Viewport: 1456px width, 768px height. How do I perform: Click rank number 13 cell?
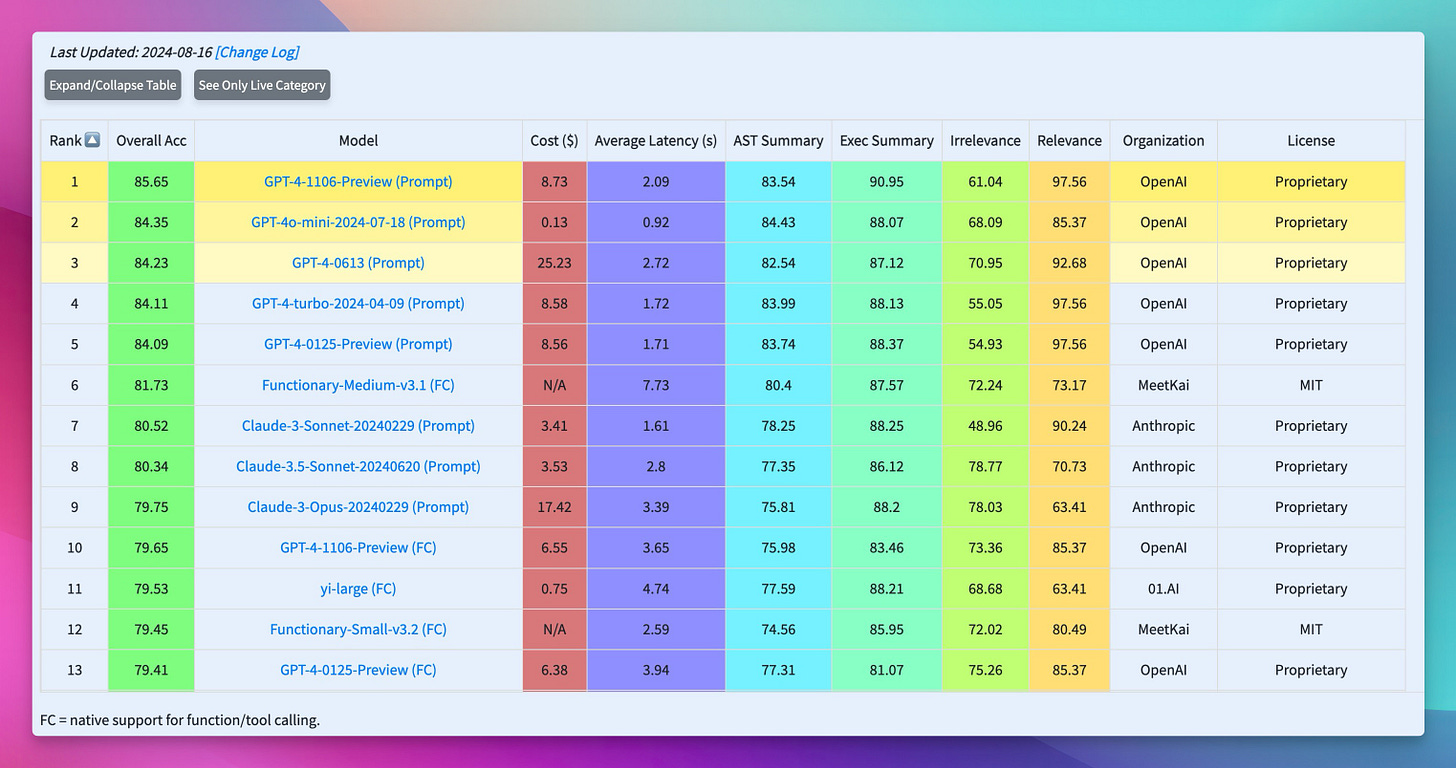tap(74, 670)
